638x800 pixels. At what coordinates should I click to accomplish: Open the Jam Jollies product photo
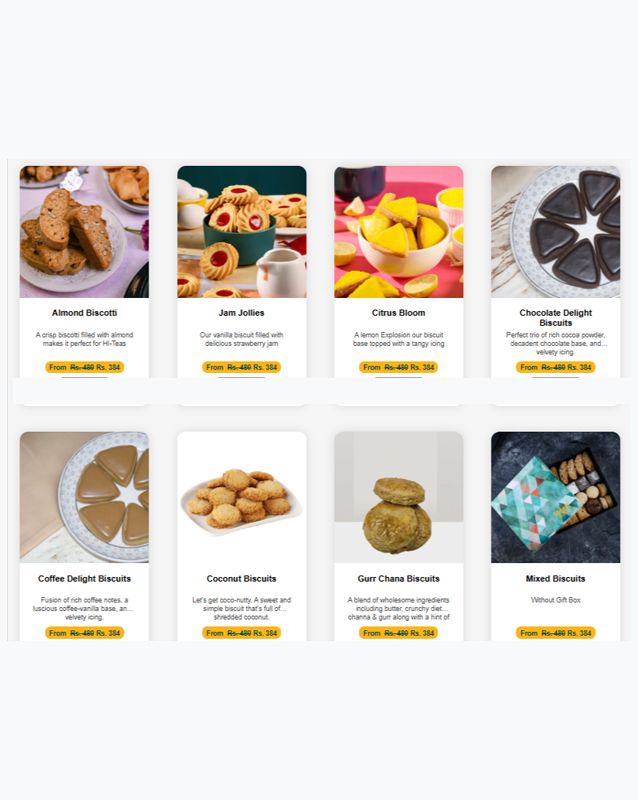[x=242, y=232]
